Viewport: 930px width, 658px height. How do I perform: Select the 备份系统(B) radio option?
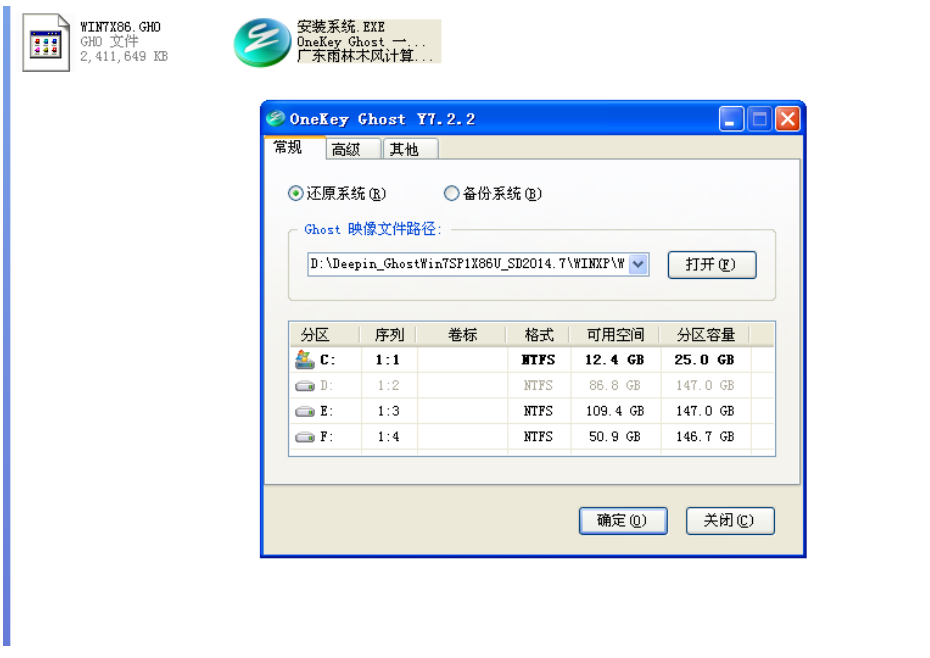point(492,193)
